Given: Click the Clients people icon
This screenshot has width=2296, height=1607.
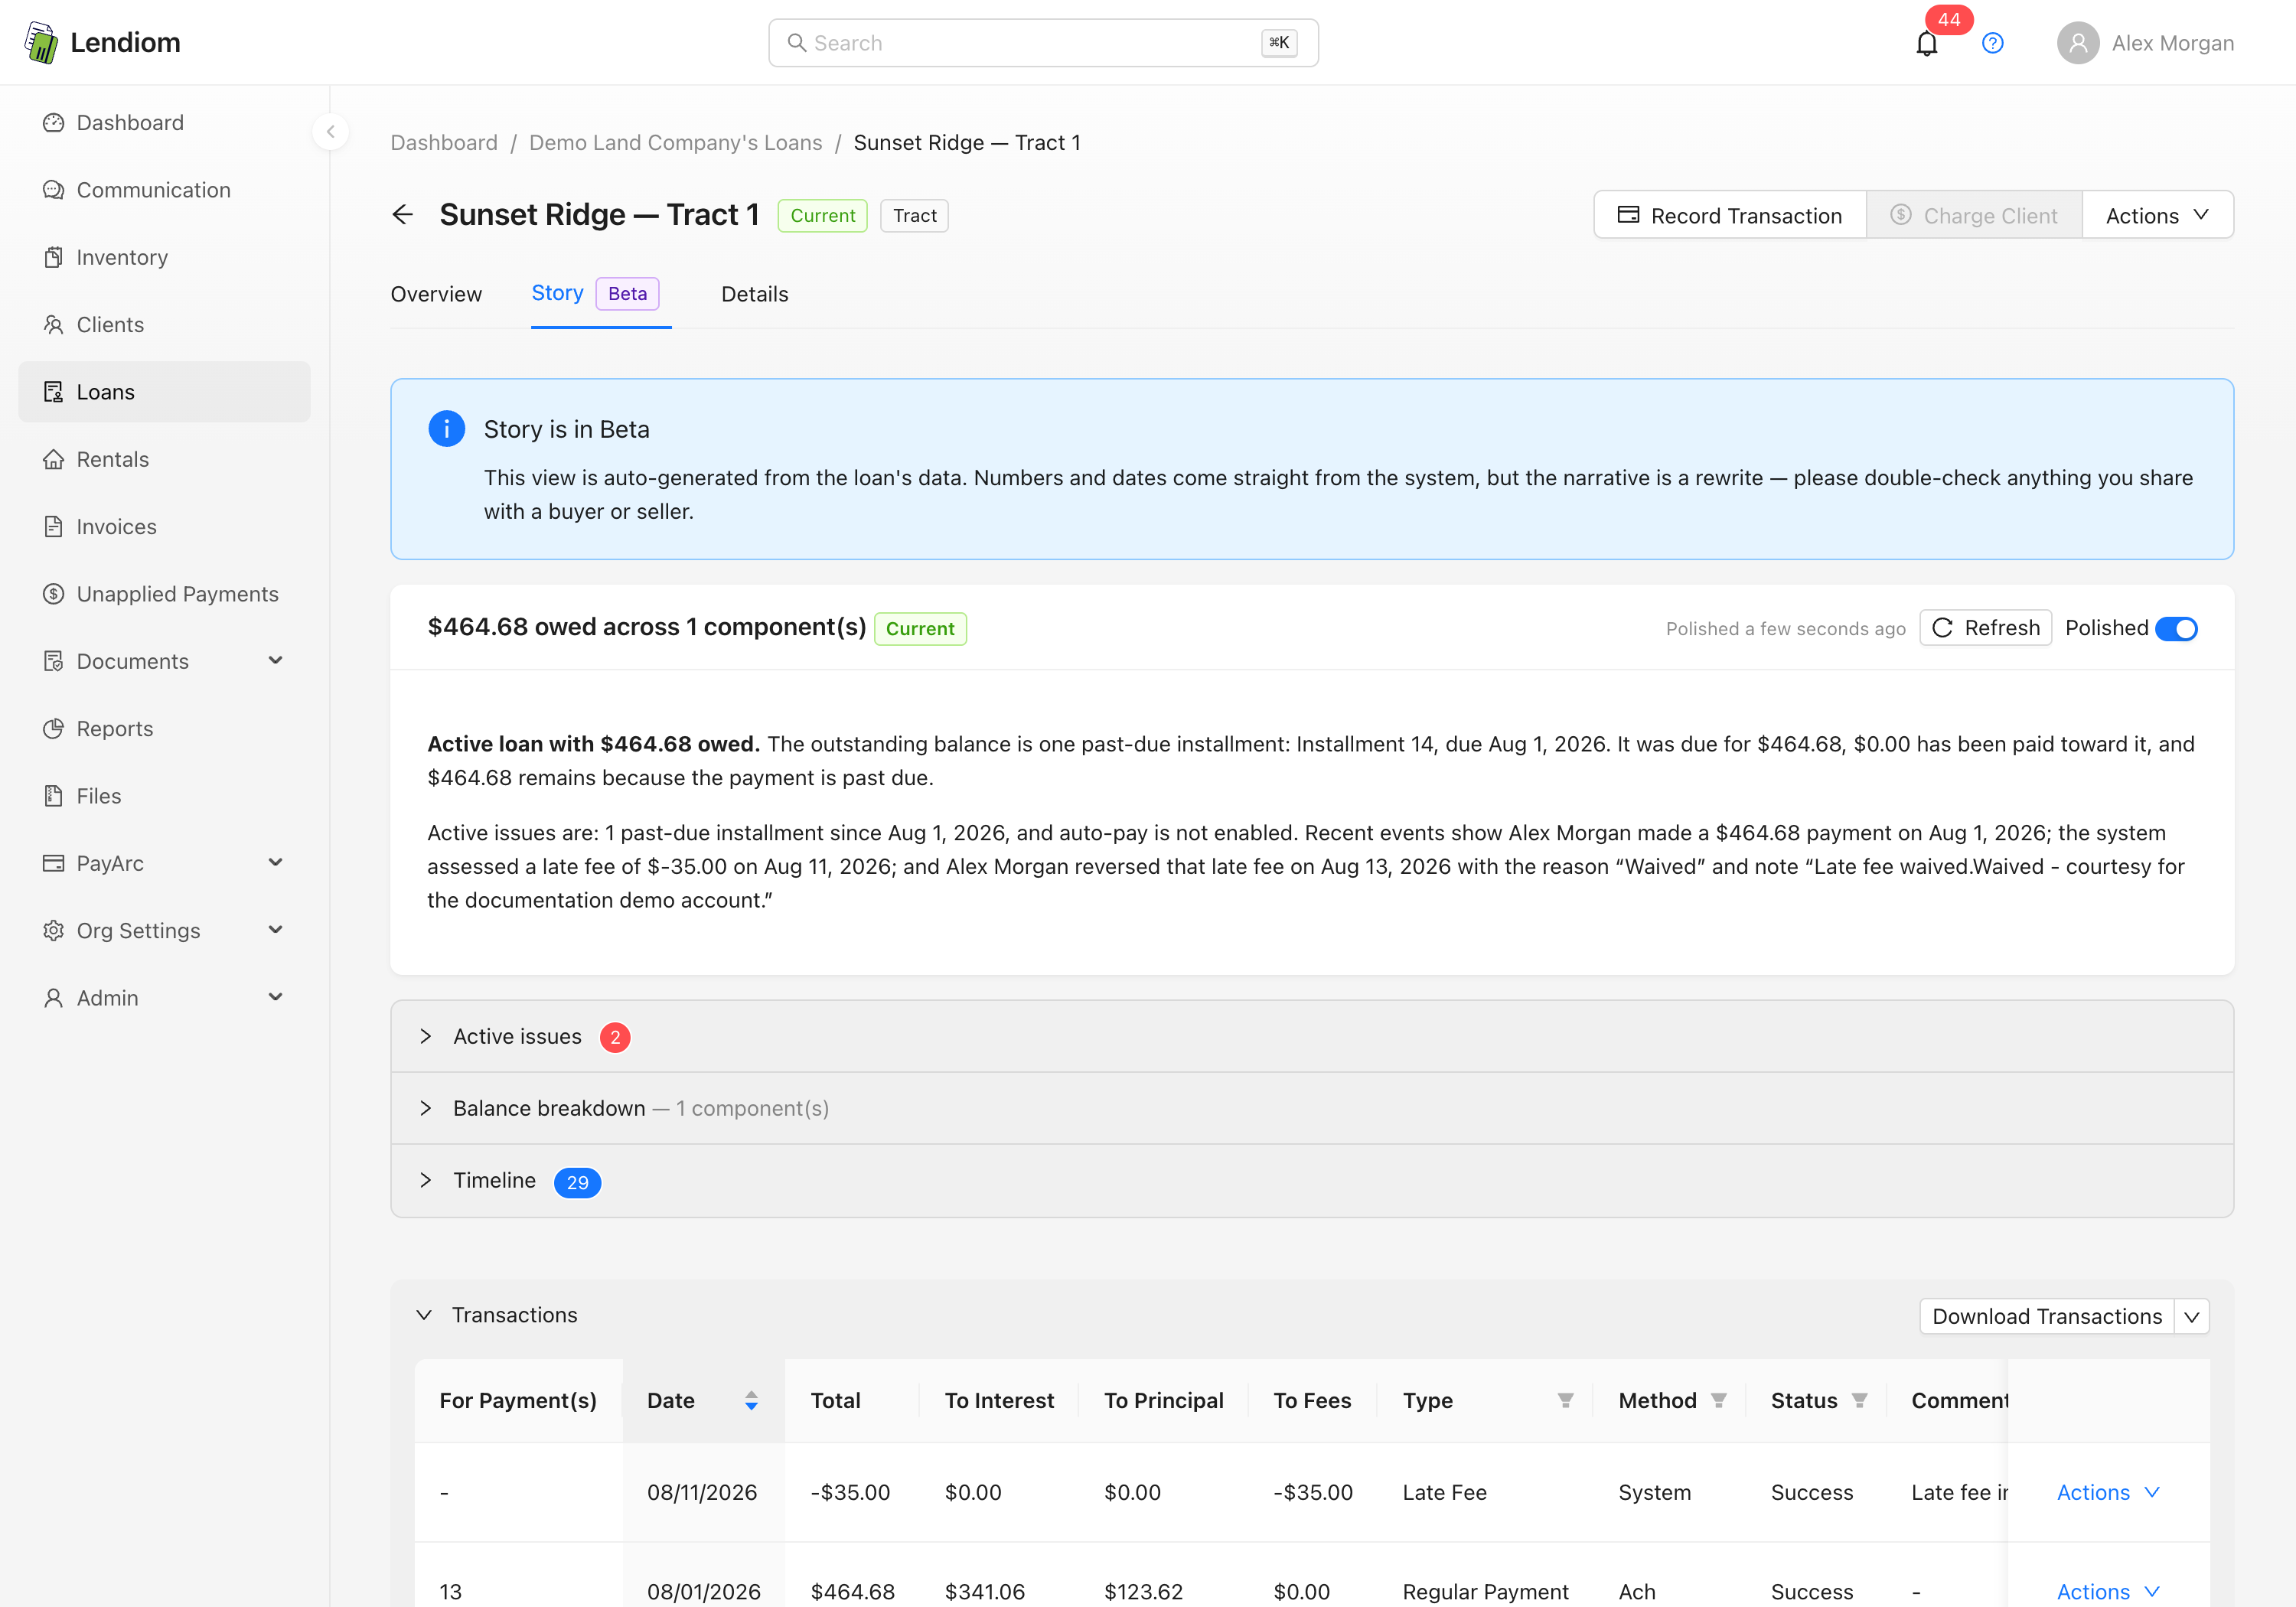Looking at the screenshot, I should pos(53,325).
